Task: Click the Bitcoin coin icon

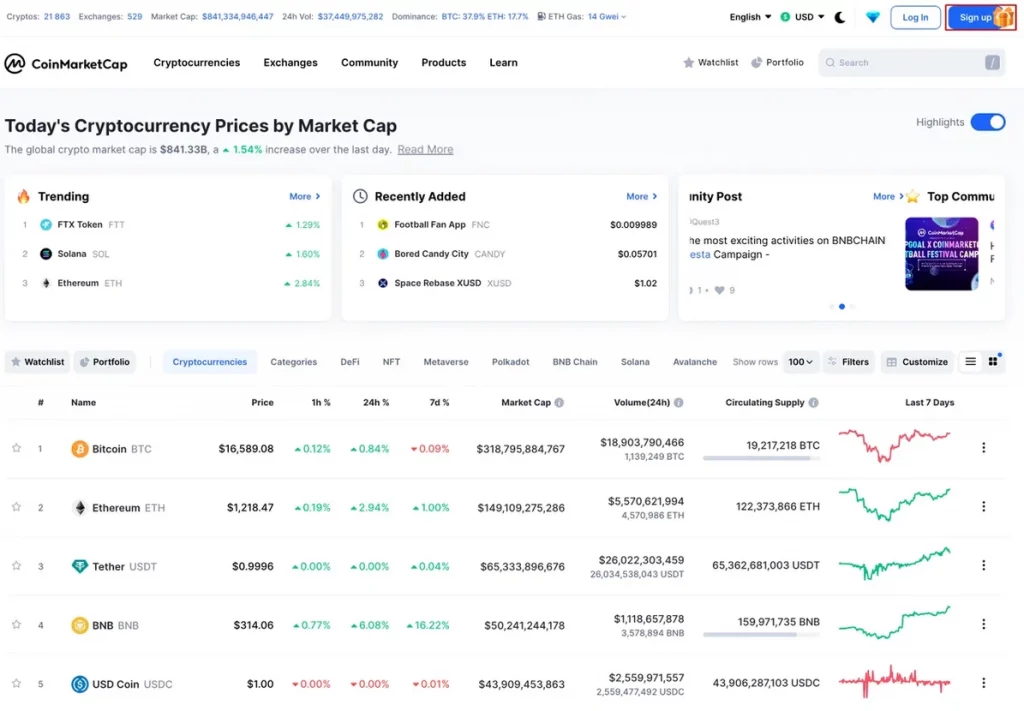Action: click(80, 449)
